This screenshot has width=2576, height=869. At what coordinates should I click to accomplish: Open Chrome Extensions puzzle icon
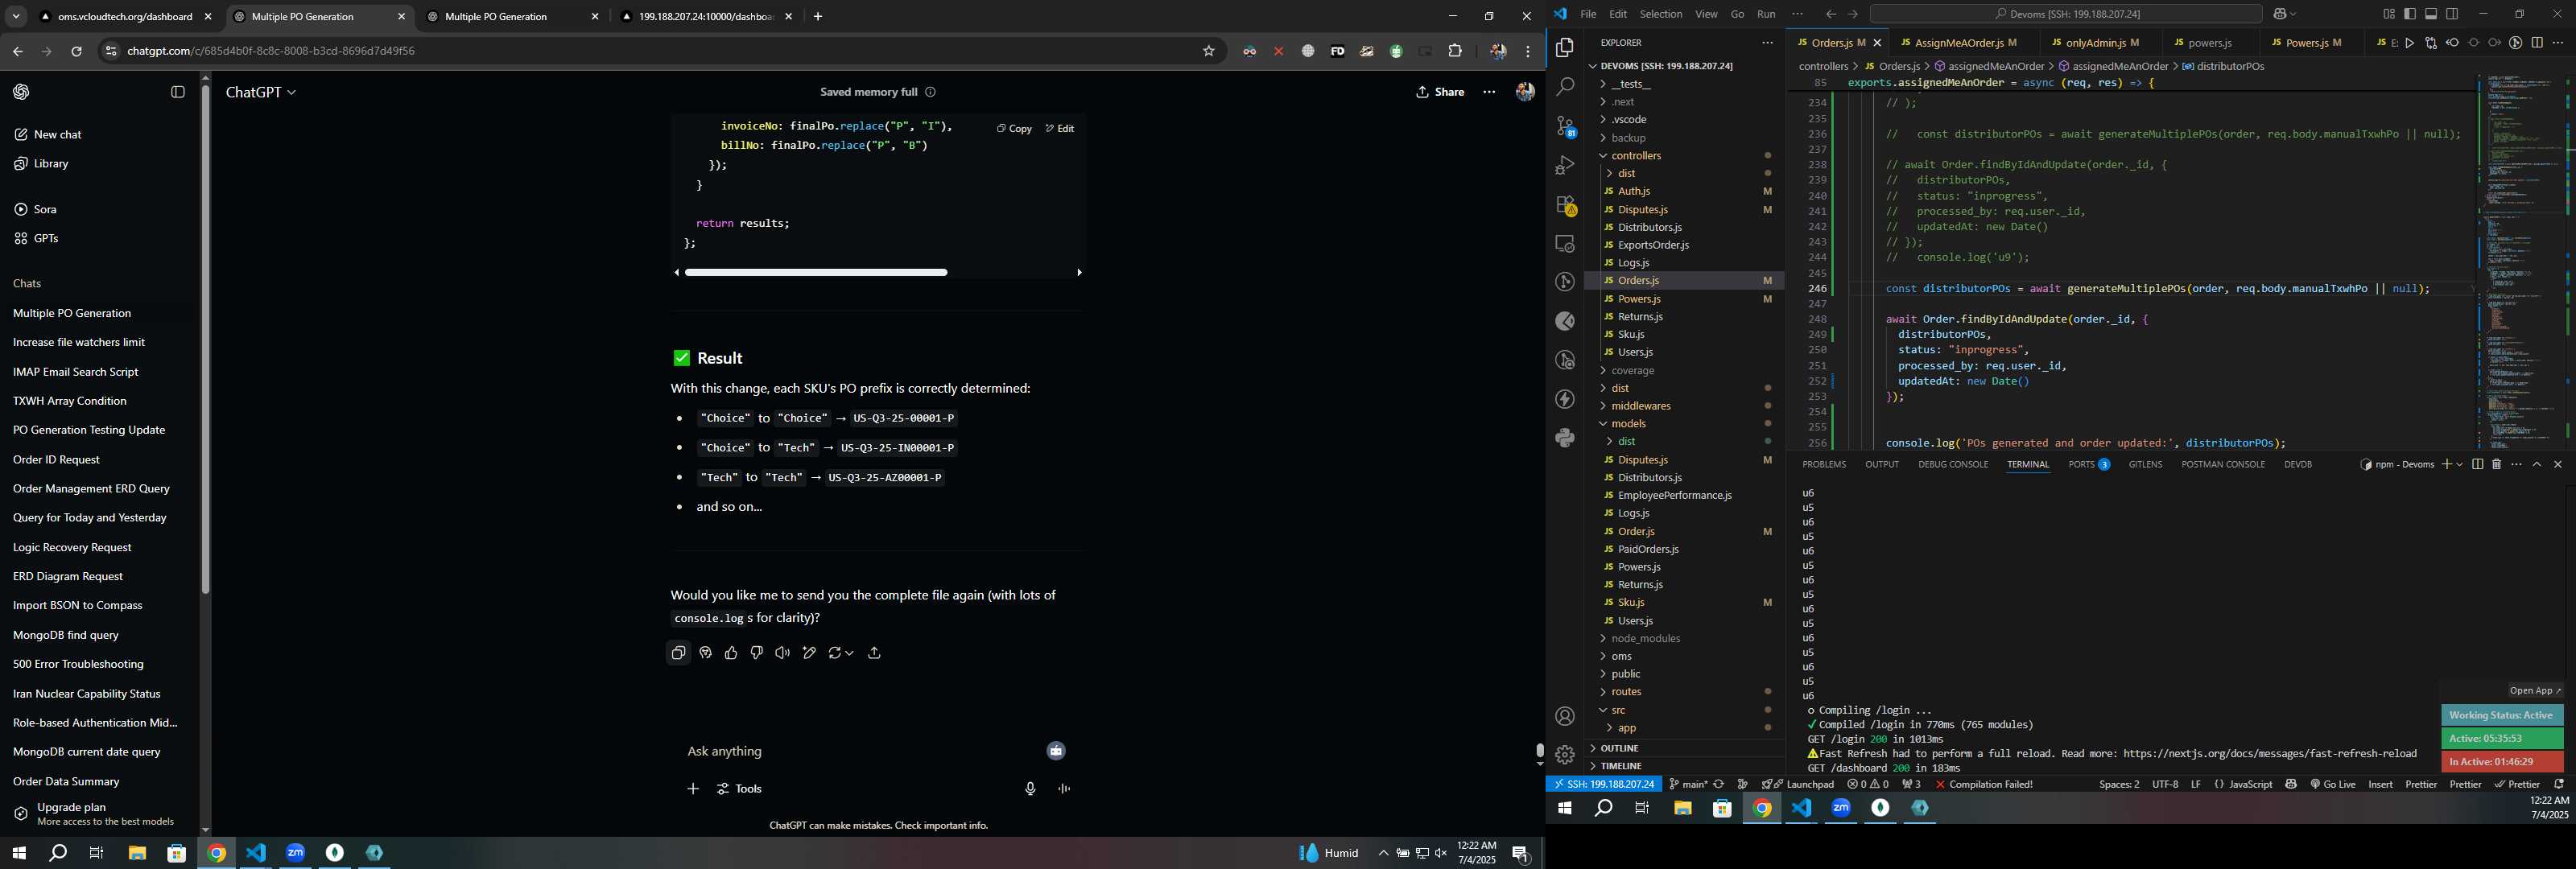[x=1455, y=51]
